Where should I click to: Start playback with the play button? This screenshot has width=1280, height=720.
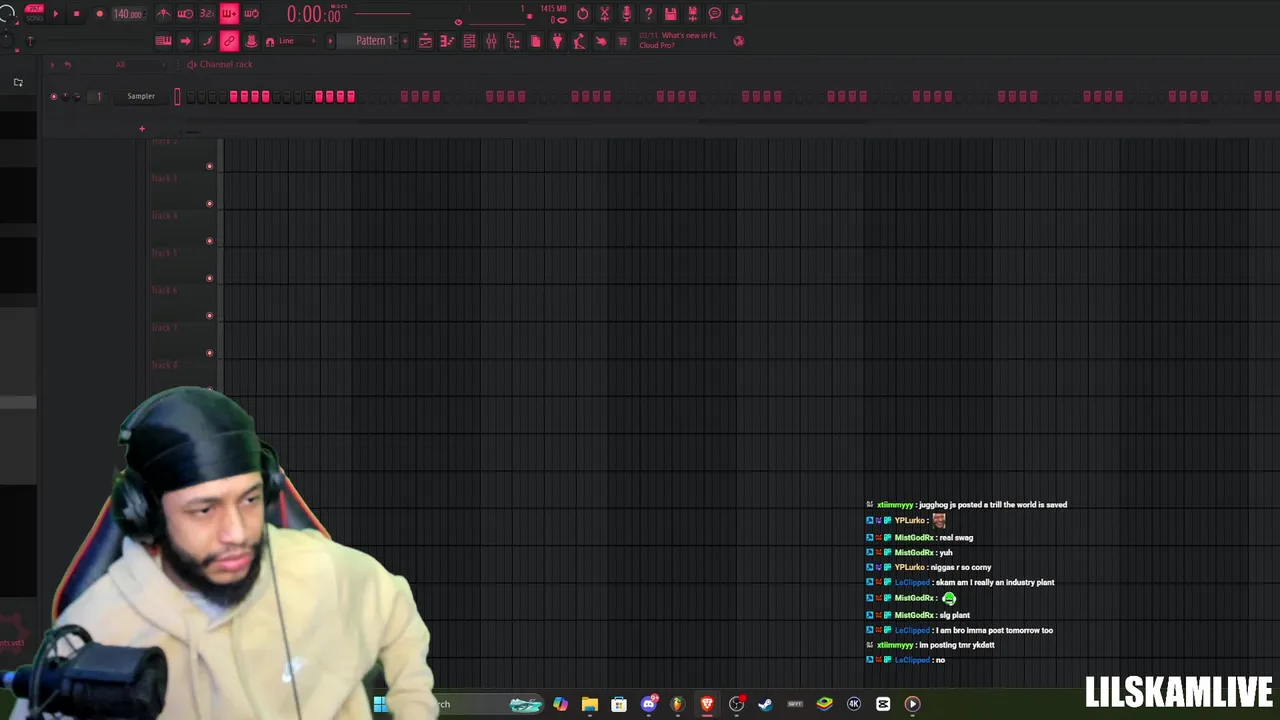[55, 14]
